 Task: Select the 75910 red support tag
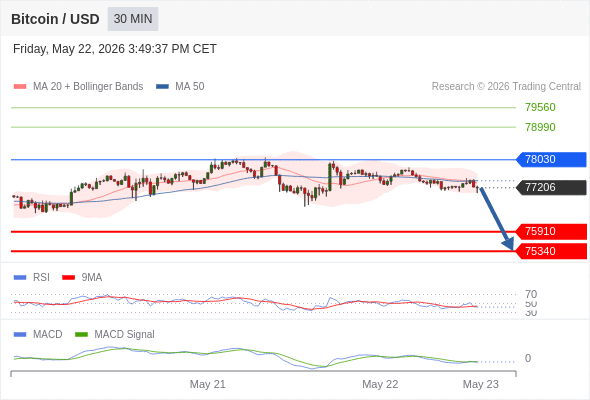(x=551, y=231)
